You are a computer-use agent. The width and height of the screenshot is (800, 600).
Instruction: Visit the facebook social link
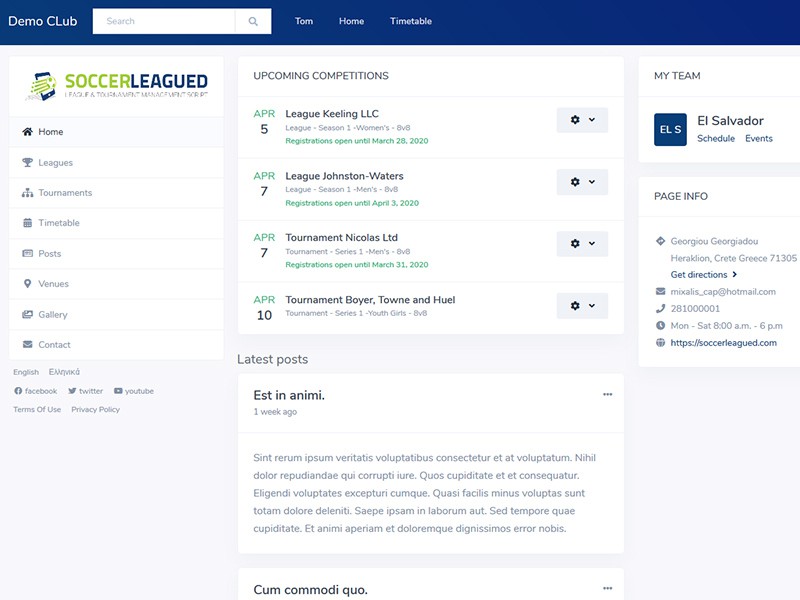pos(36,391)
